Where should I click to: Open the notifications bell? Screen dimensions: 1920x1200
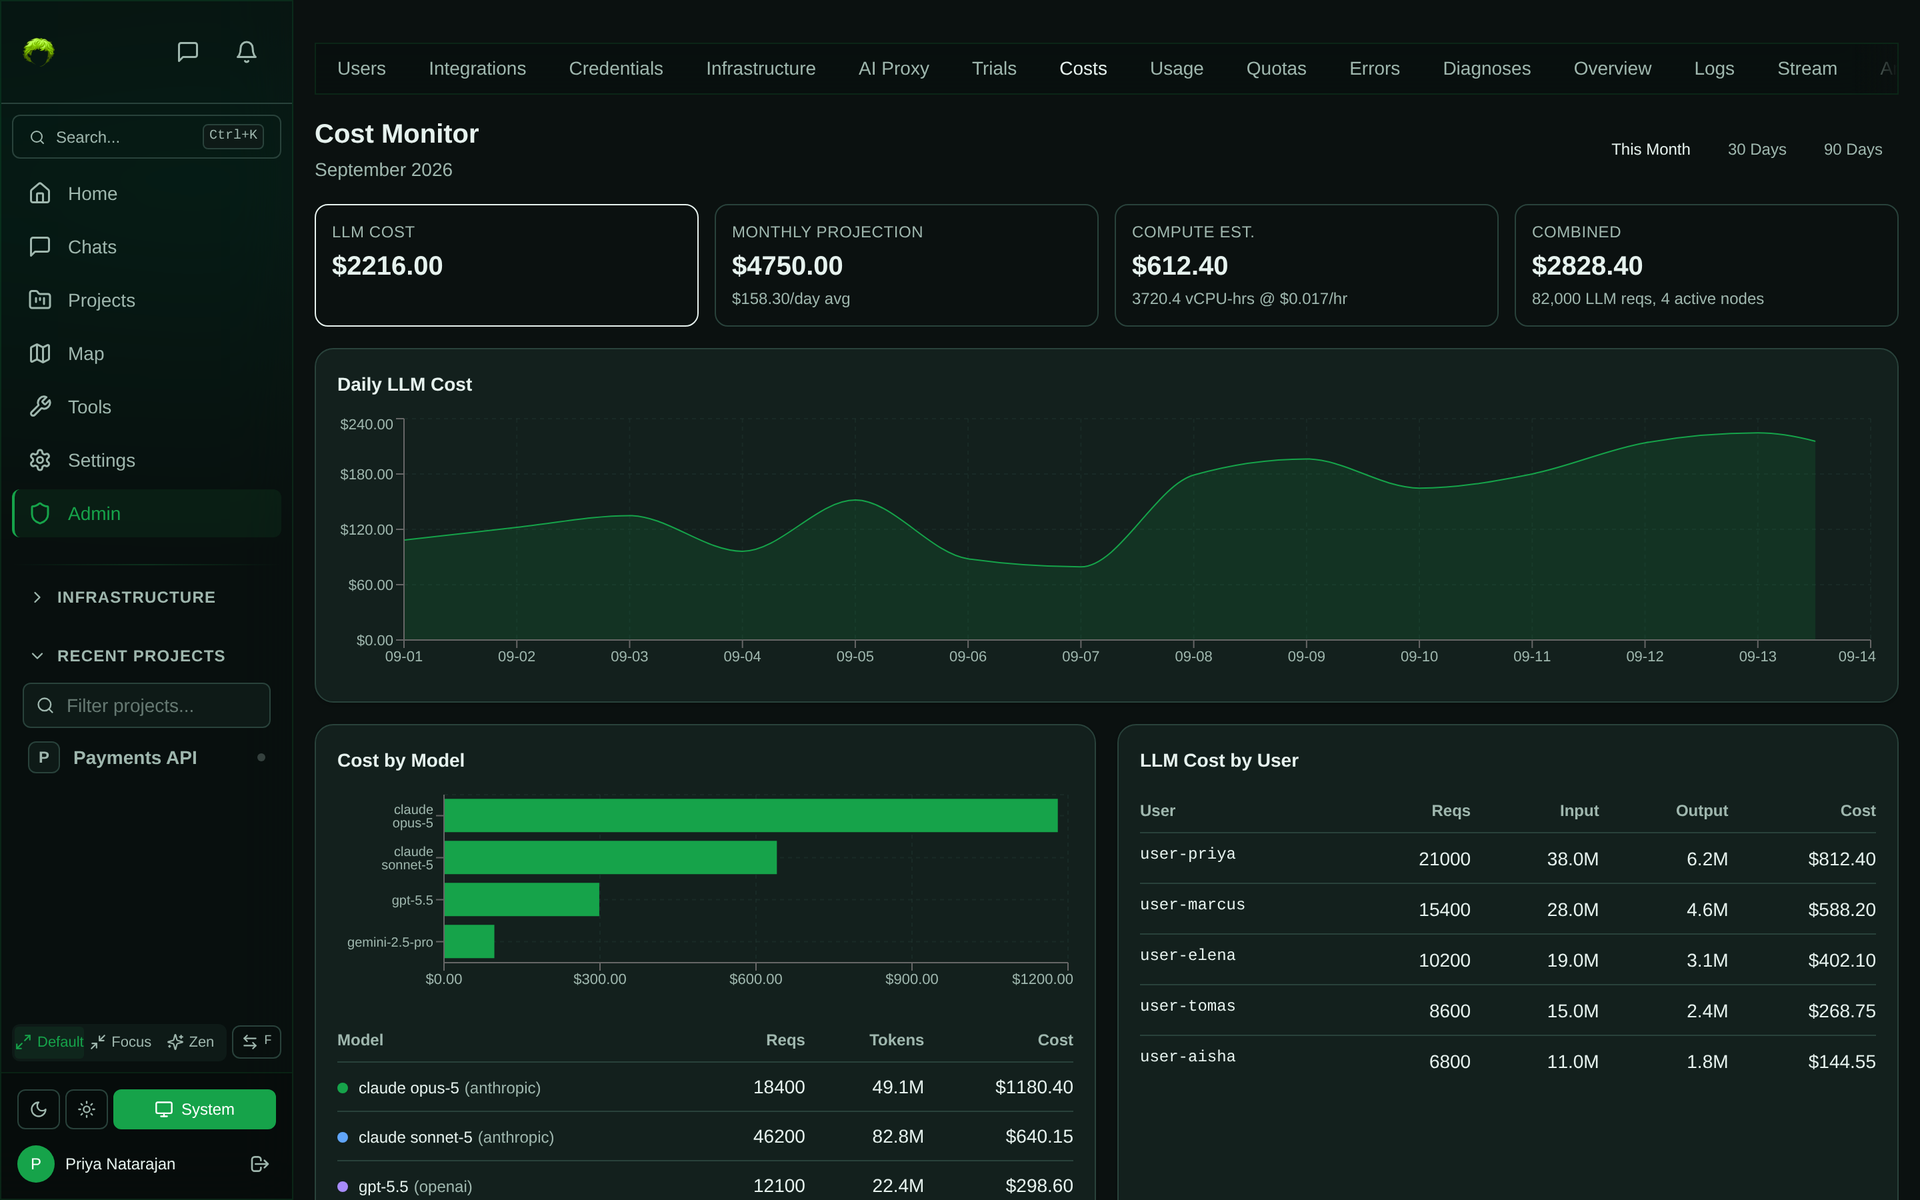(246, 51)
